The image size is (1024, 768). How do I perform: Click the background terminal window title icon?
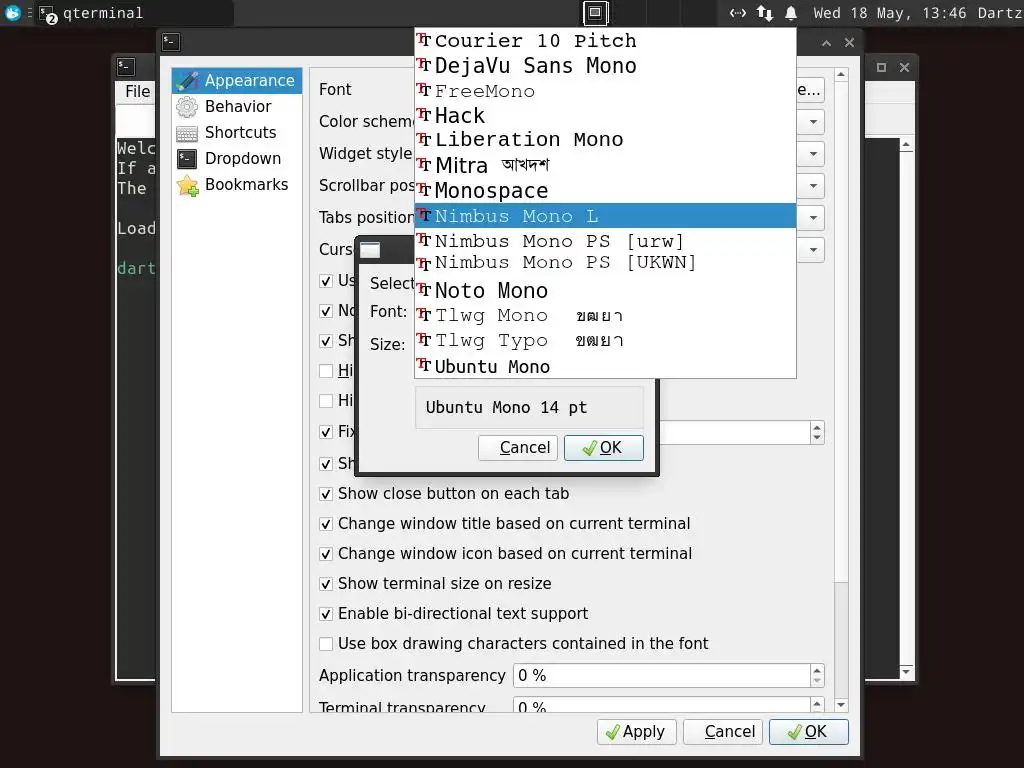(x=126, y=67)
